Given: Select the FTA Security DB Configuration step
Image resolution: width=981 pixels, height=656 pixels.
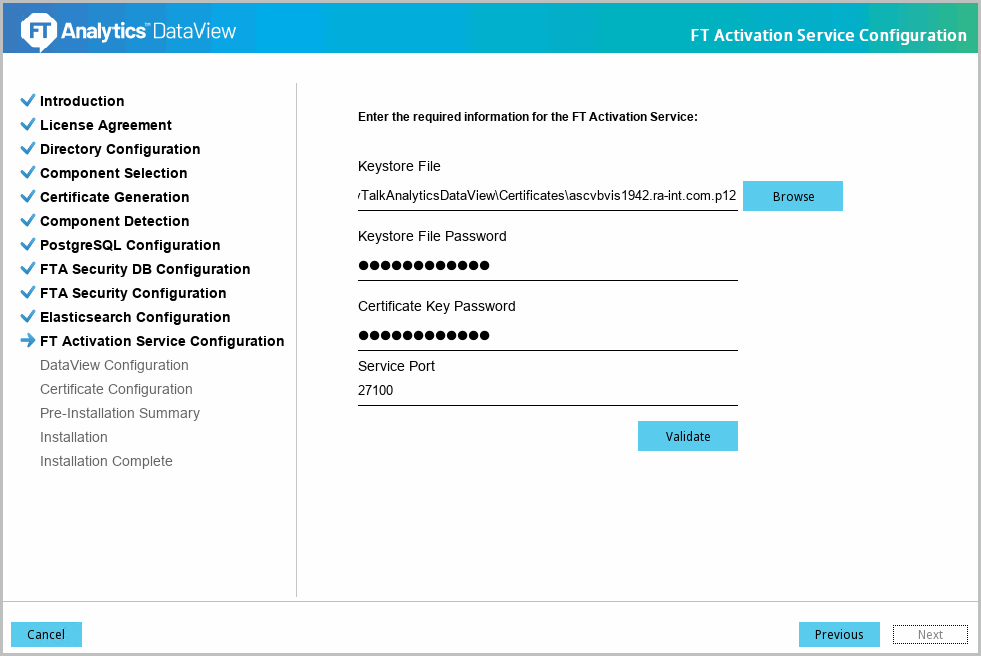Looking at the screenshot, I should click(145, 269).
